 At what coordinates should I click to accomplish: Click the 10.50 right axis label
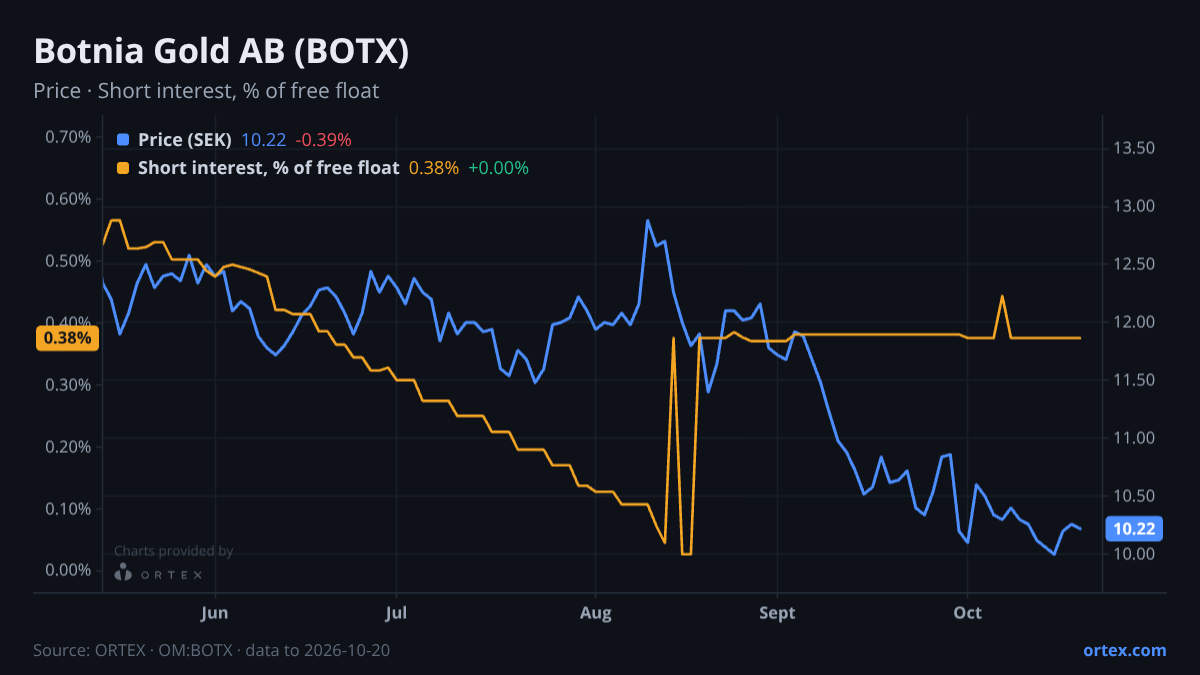point(1134,496)
